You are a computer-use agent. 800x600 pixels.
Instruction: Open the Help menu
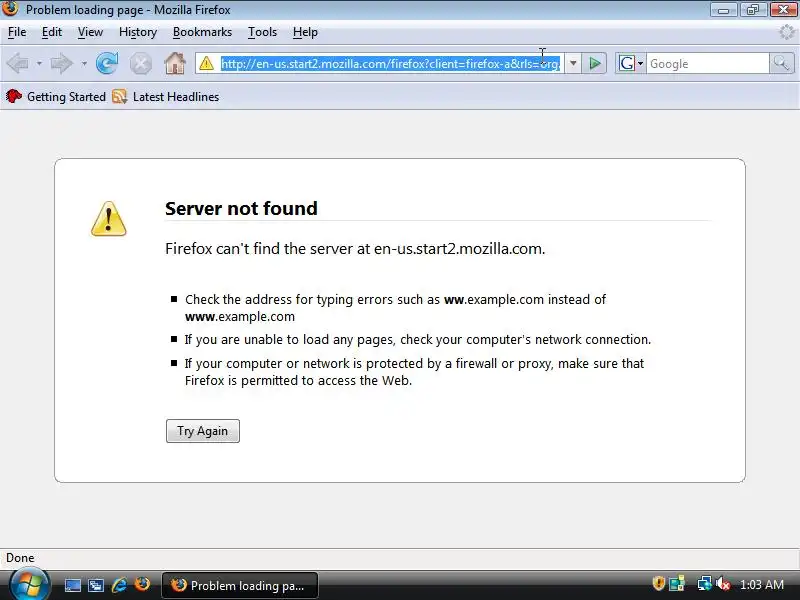tap(305, 32)
